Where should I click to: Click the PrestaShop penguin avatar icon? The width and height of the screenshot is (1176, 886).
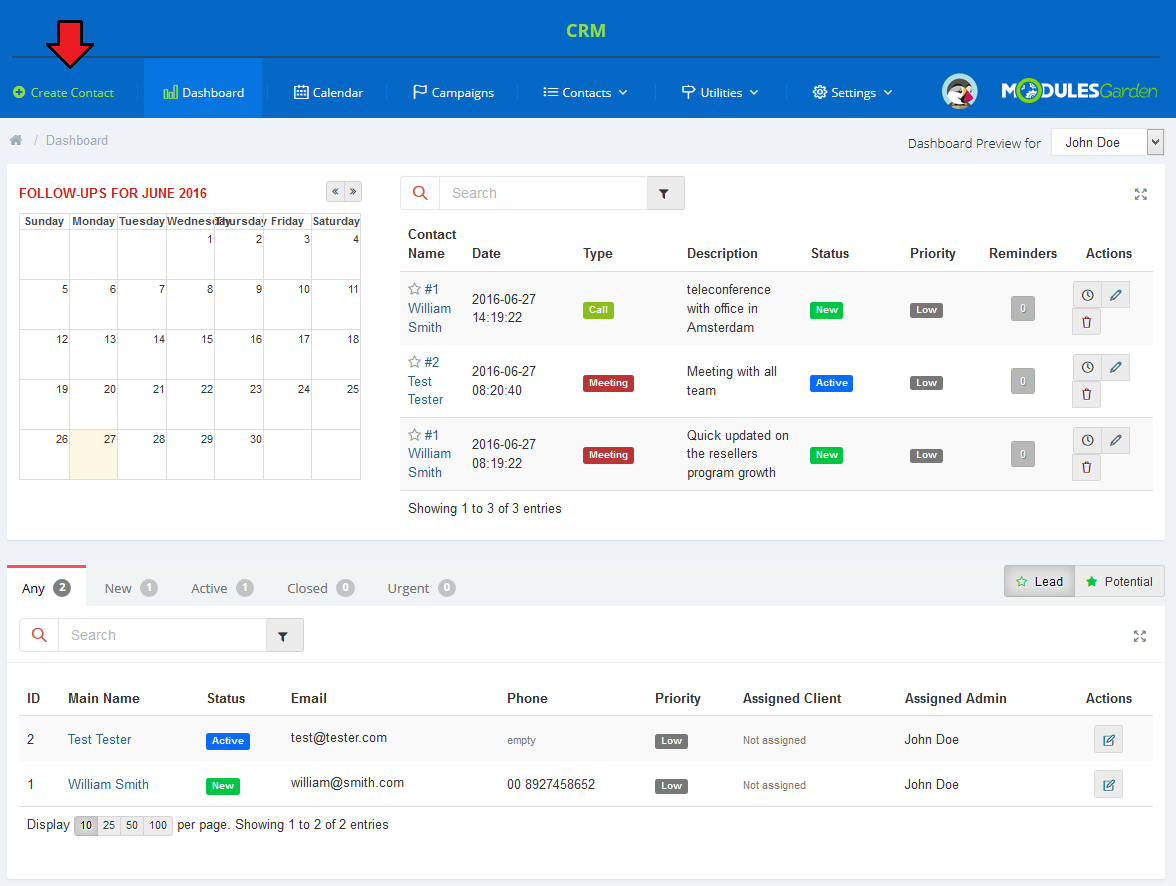coord(959,92)
